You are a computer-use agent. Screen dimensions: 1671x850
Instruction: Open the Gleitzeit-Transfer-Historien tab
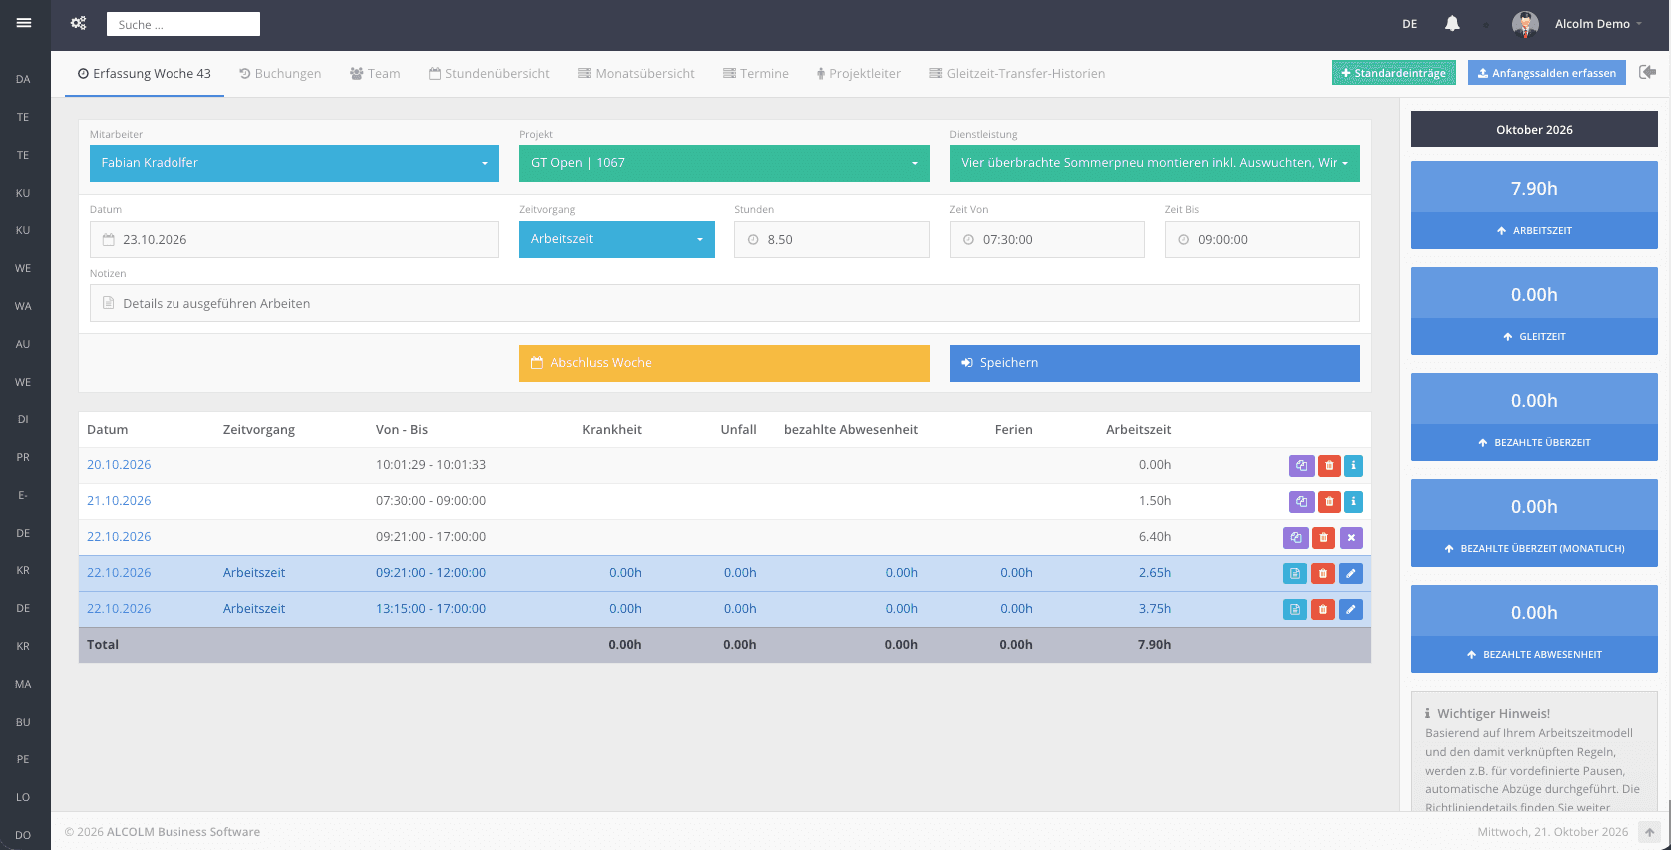pos(1017,74)
